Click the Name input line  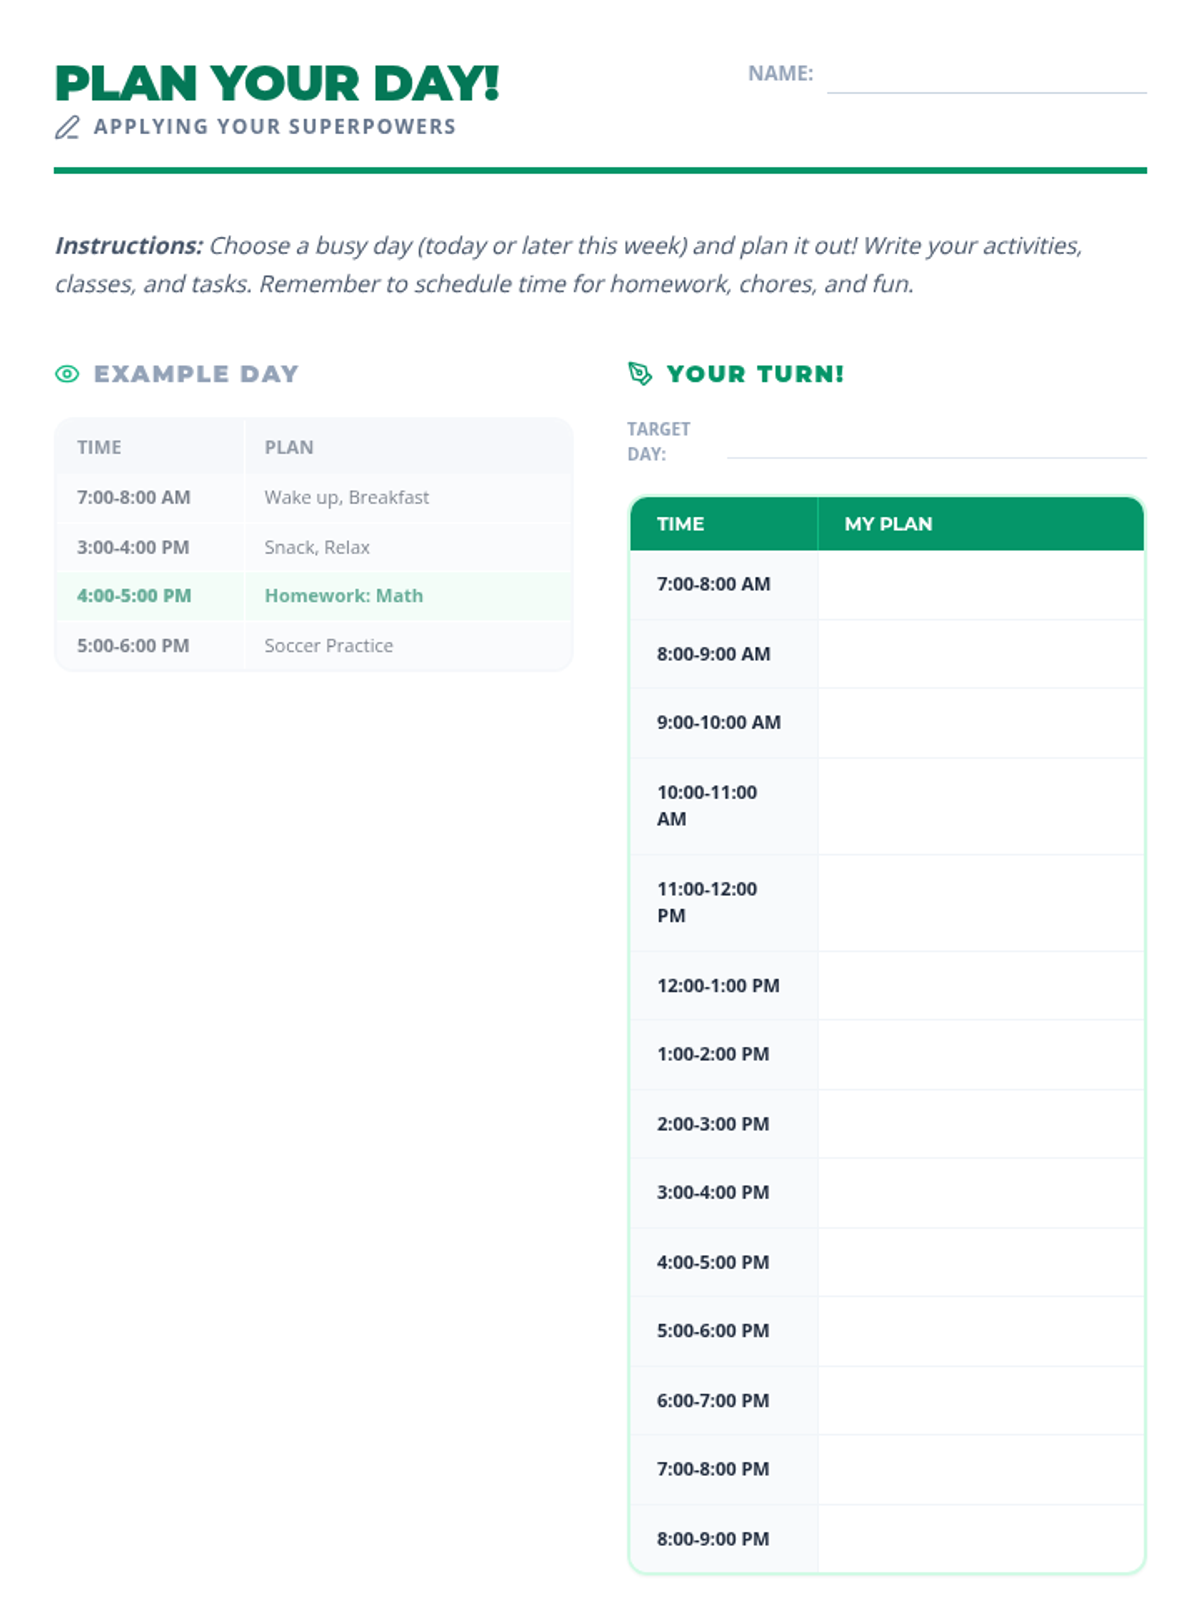[x=986, y=76]
